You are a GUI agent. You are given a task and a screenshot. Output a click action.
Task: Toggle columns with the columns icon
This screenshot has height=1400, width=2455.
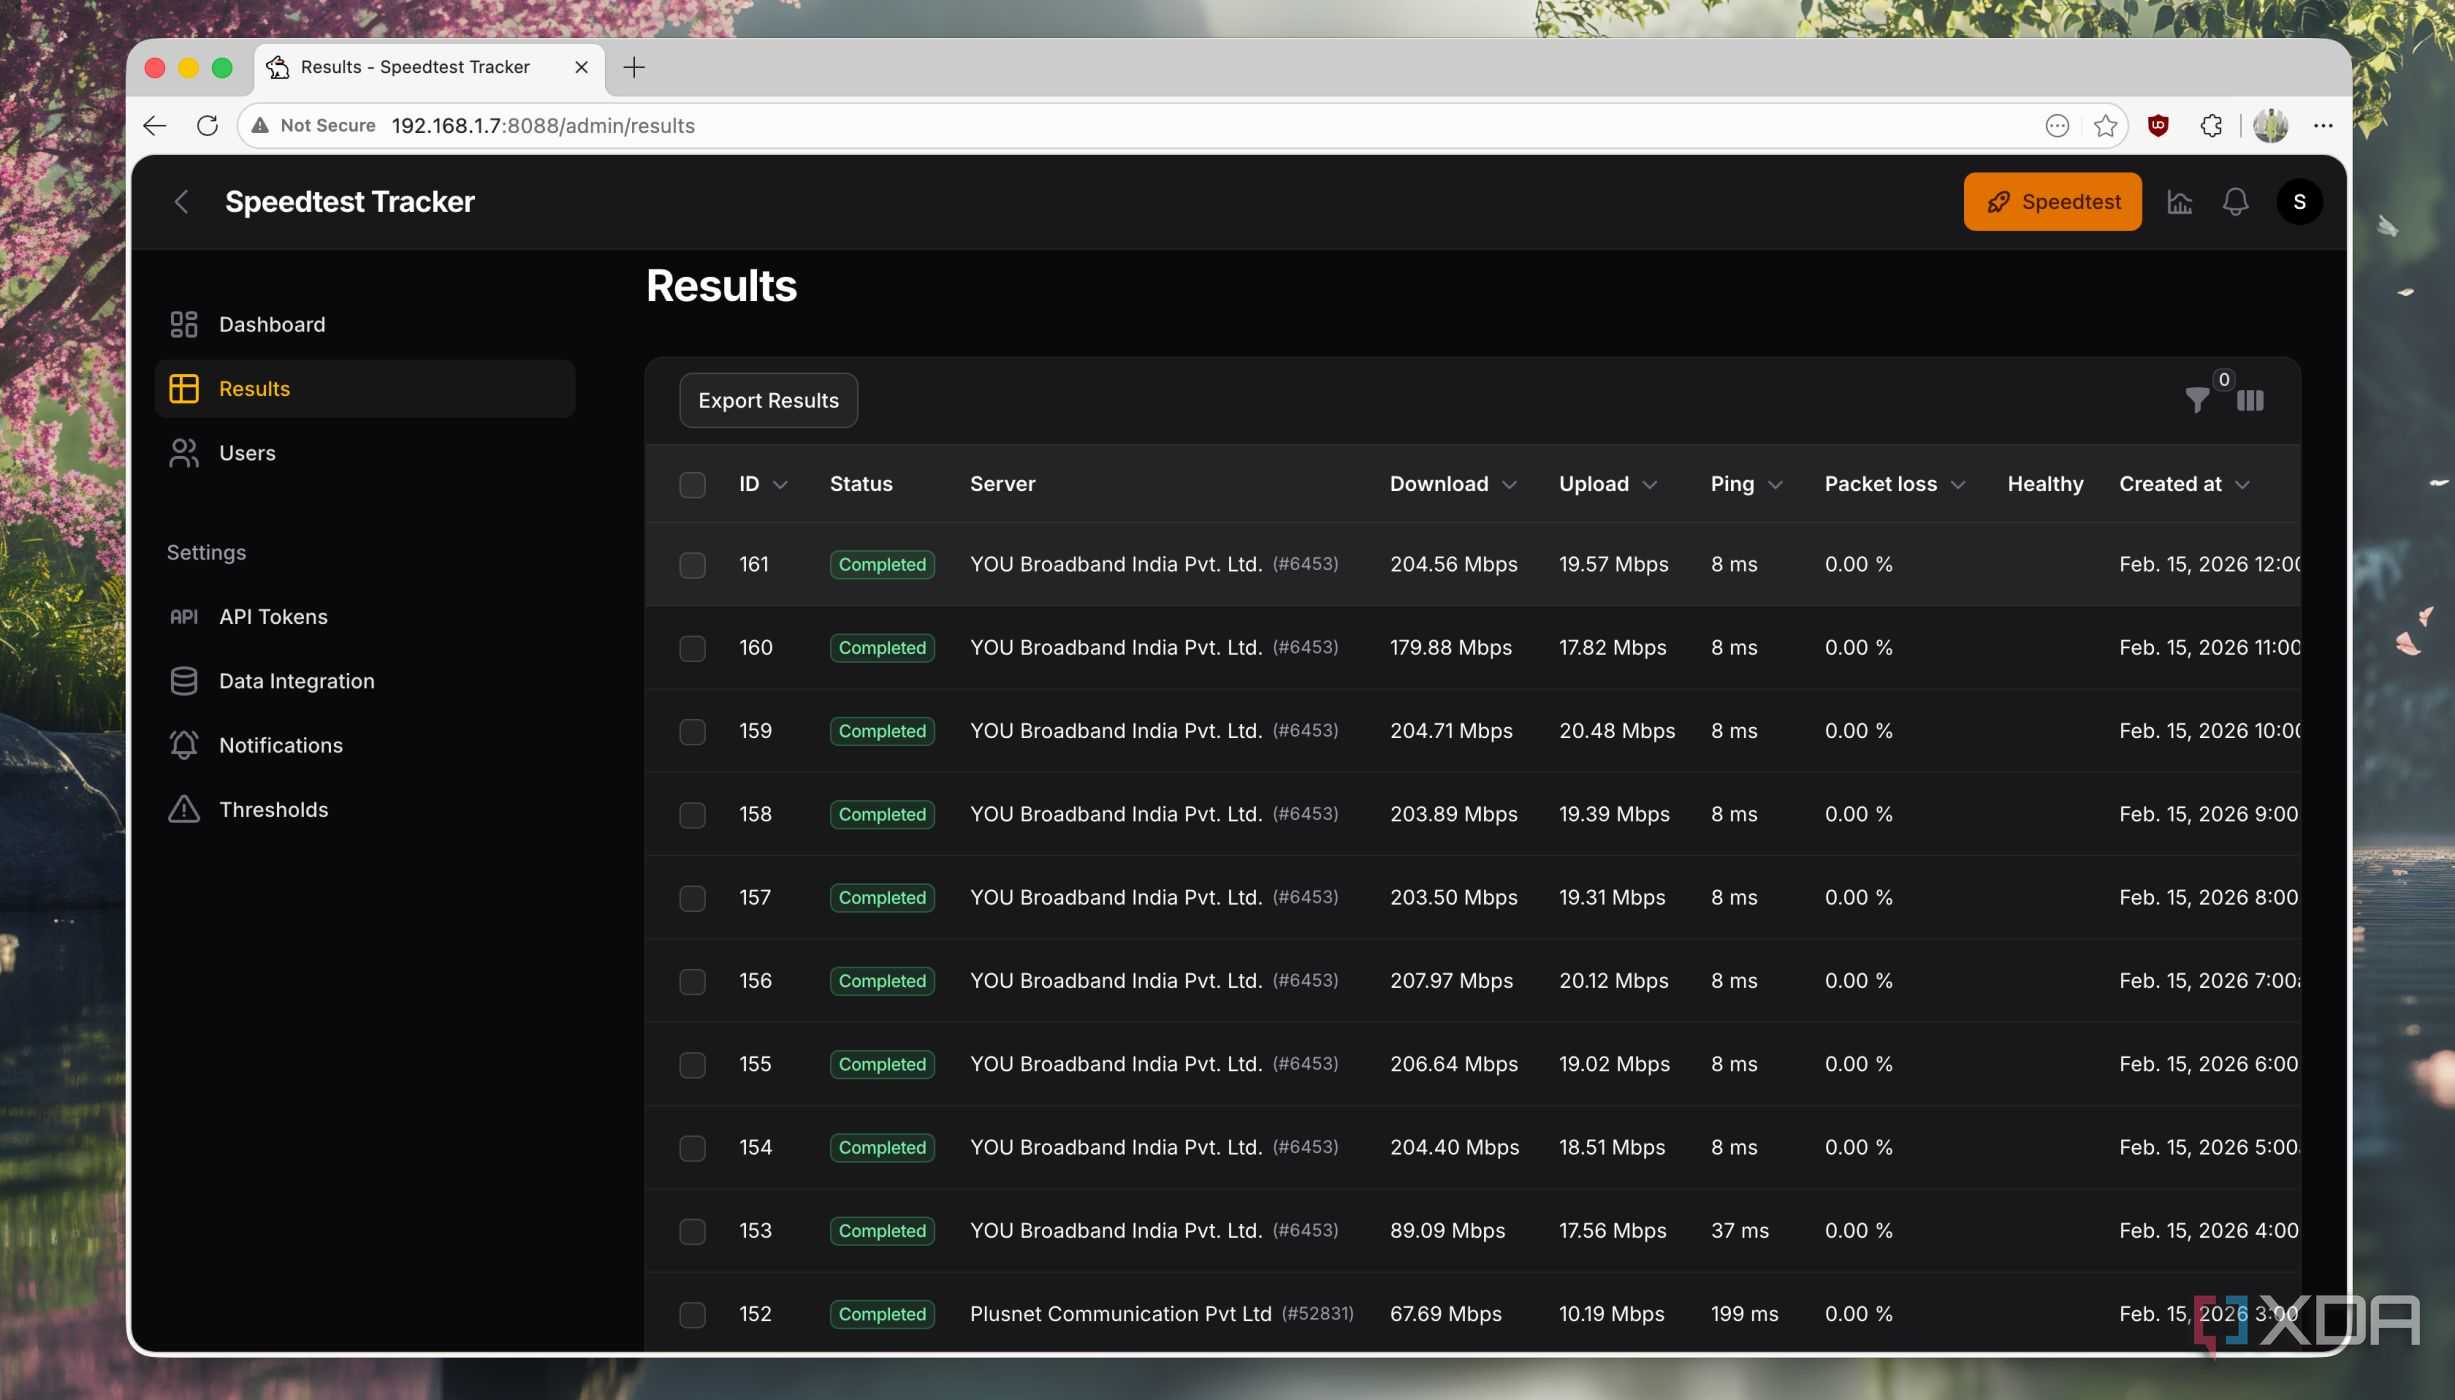pos(2250,400)
